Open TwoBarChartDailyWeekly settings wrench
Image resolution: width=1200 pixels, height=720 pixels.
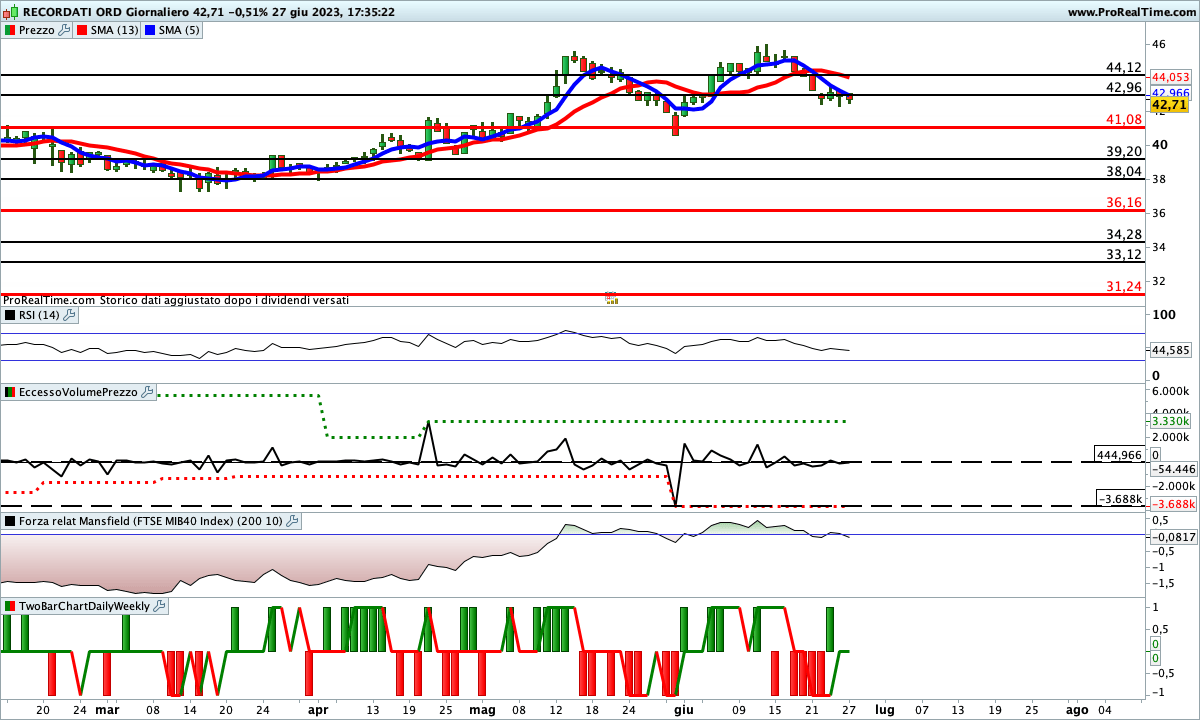[160, 606]
